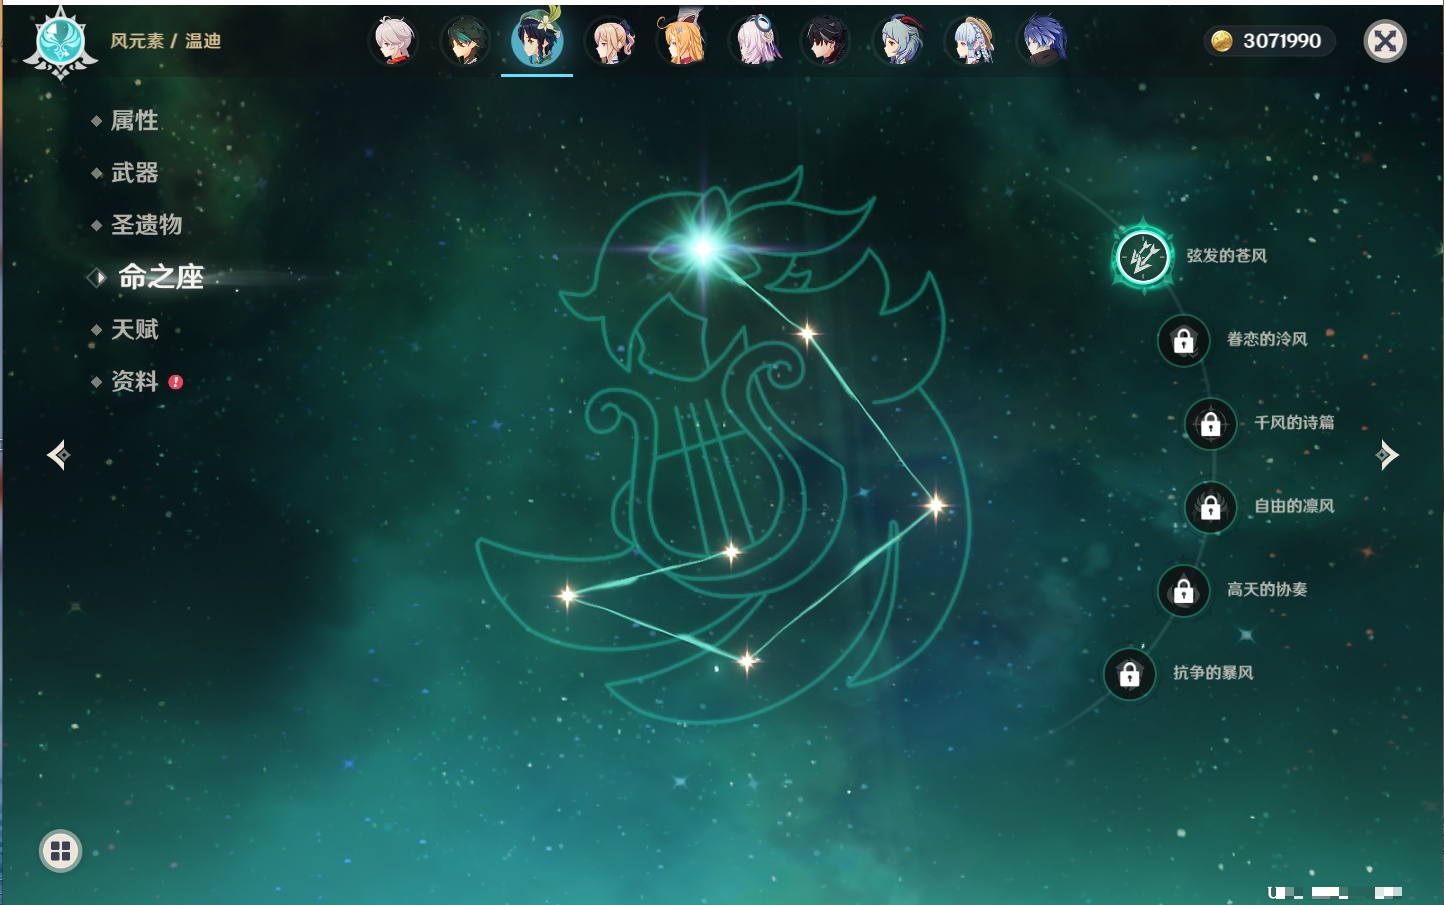Image resolution: width=1444 pixels, height=905 pixels.
Task: Click the unlocked 弦发的苍风 constellation icon
Action: point(1143,258)
